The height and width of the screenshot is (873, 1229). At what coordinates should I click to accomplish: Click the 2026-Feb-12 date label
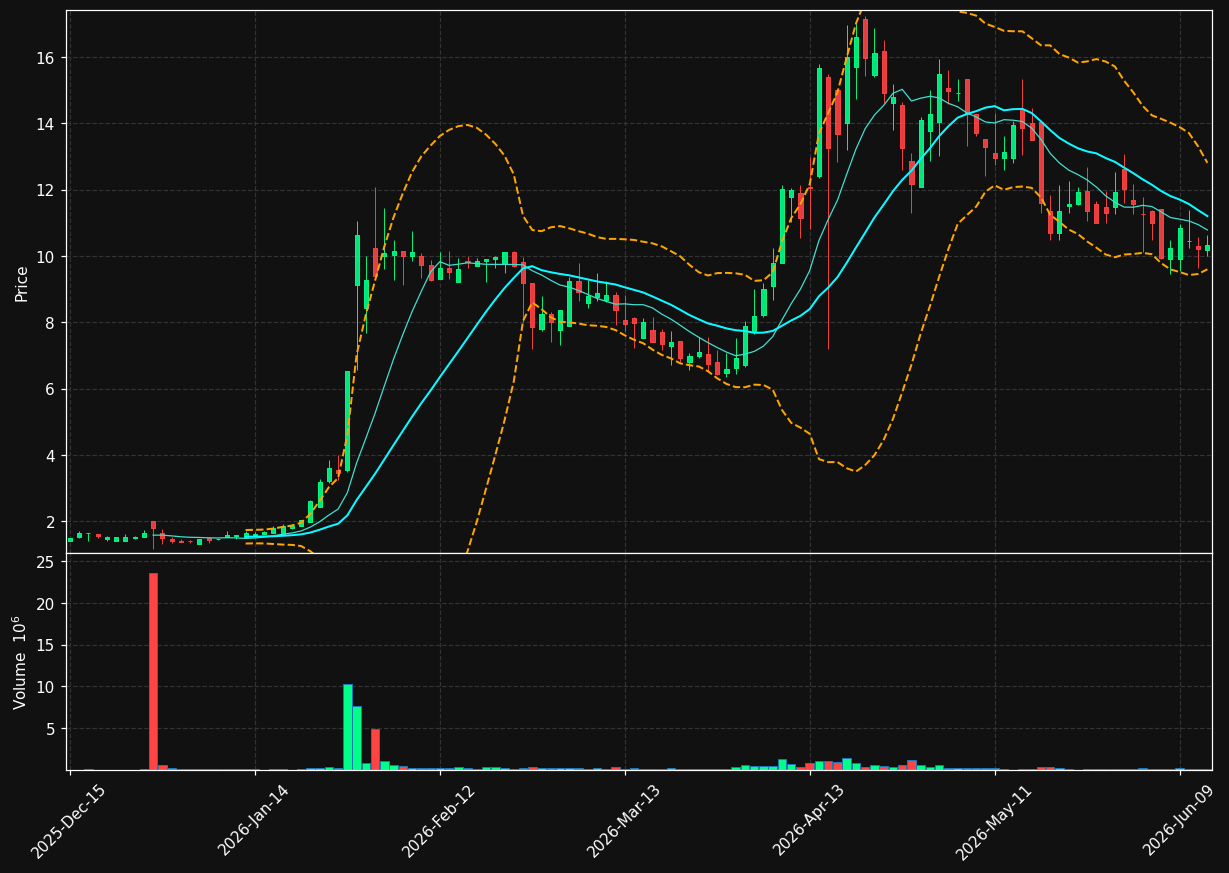439,821
